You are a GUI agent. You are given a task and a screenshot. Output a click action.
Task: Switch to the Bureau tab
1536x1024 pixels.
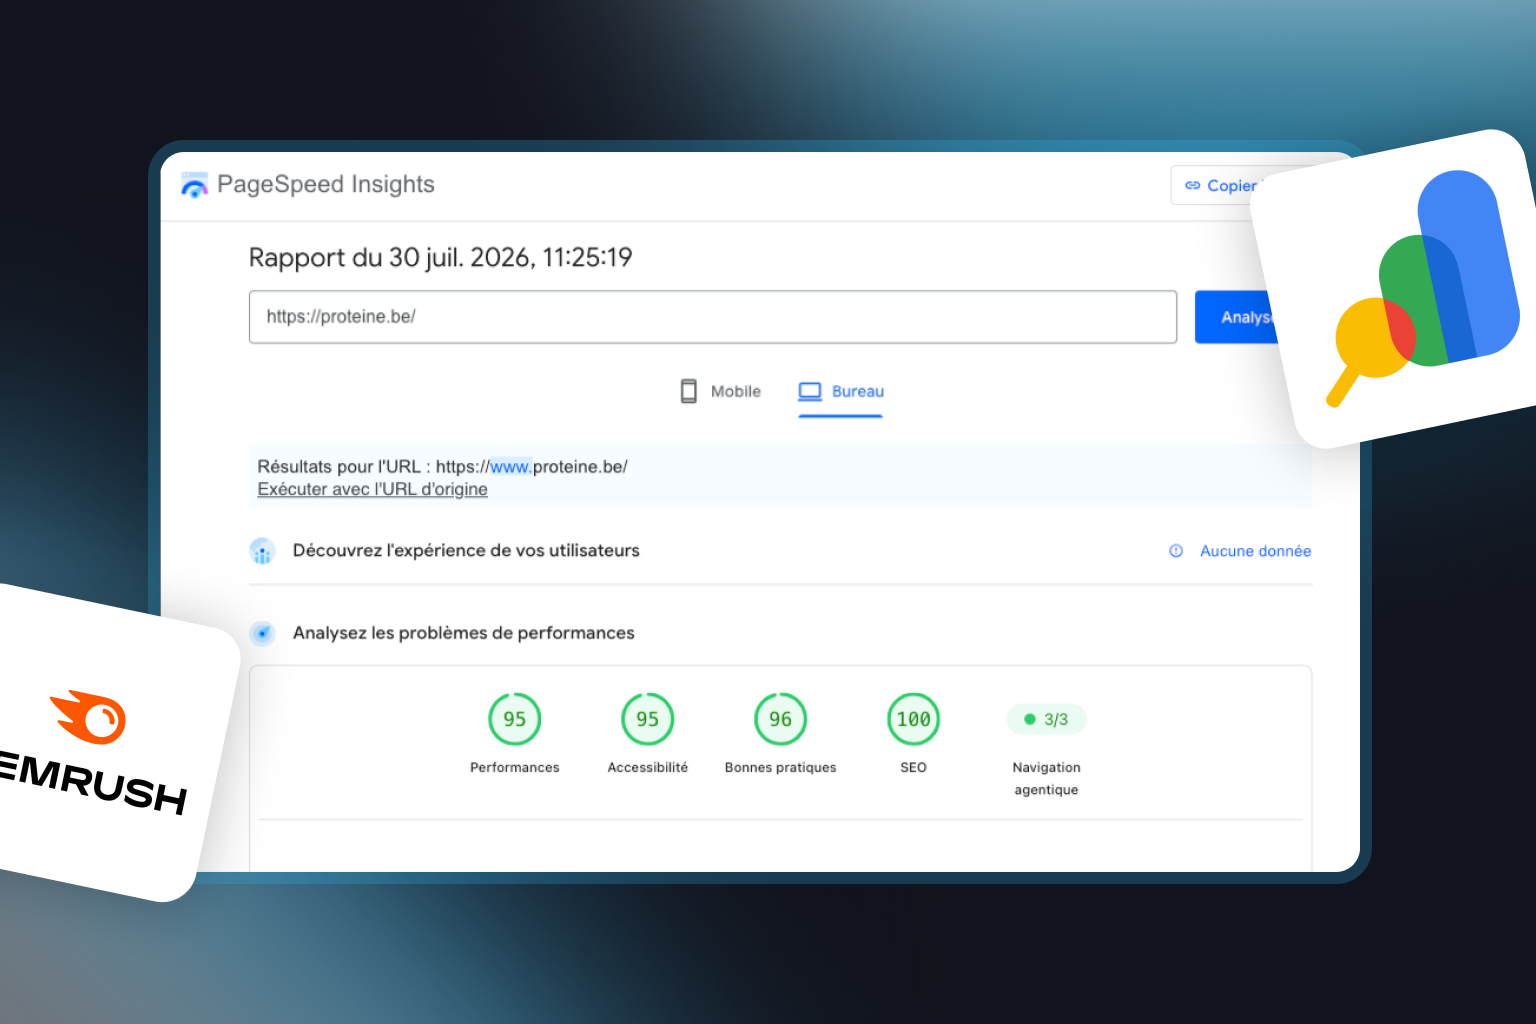click(x=841, y=391)
